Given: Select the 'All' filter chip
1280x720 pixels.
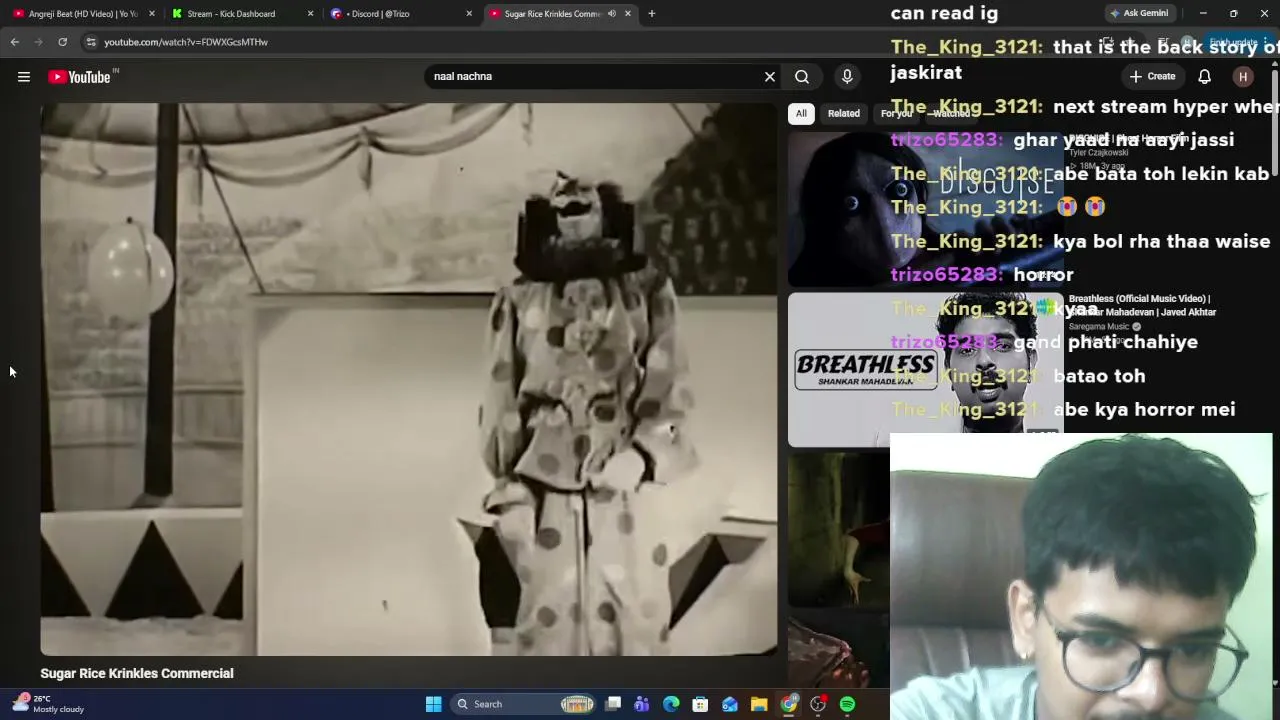Looking at the screenshot, I should pyautogui.click(x=801, y=114).
